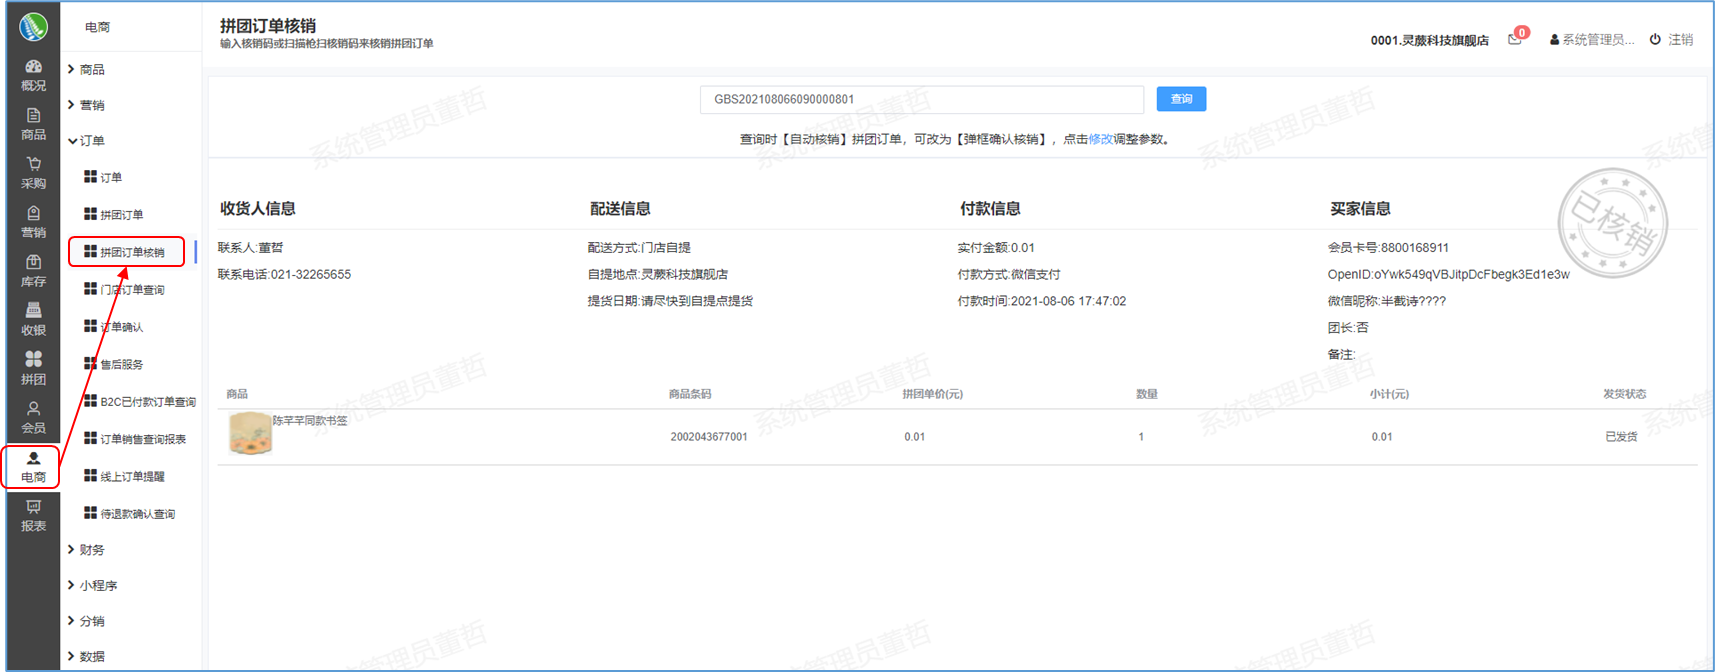Viewport: 1715px width, 672px height.
Task: Open the 订单销售查询报表 menu item
Action: [x=135, y=439]
